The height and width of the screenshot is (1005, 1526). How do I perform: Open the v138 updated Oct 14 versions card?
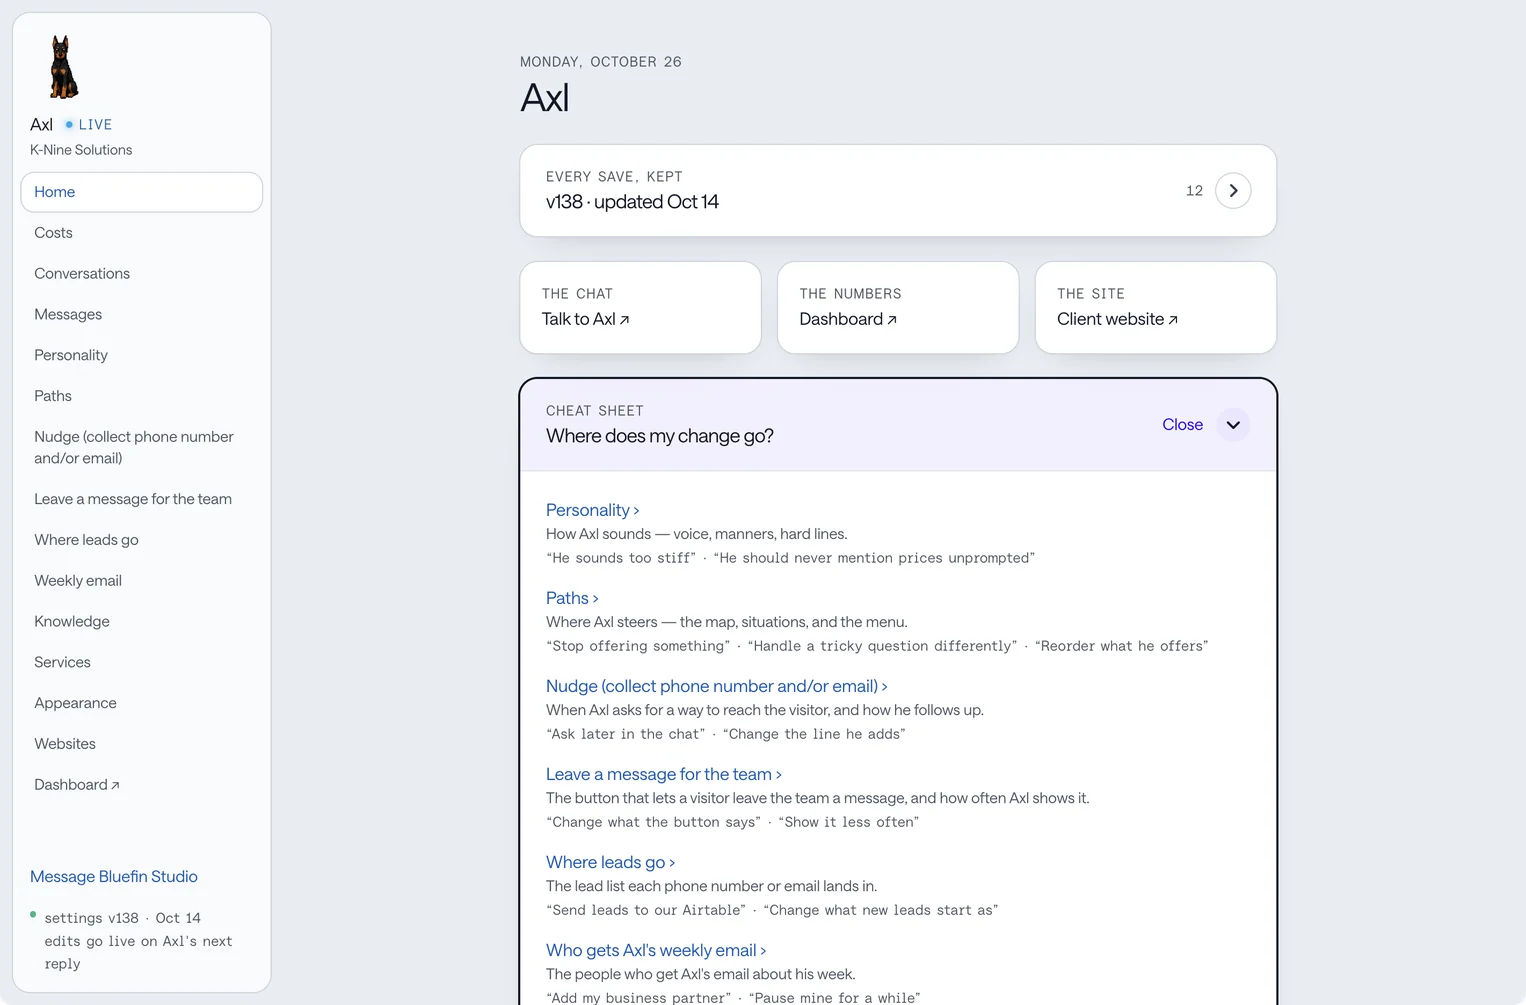pos(898,191)
